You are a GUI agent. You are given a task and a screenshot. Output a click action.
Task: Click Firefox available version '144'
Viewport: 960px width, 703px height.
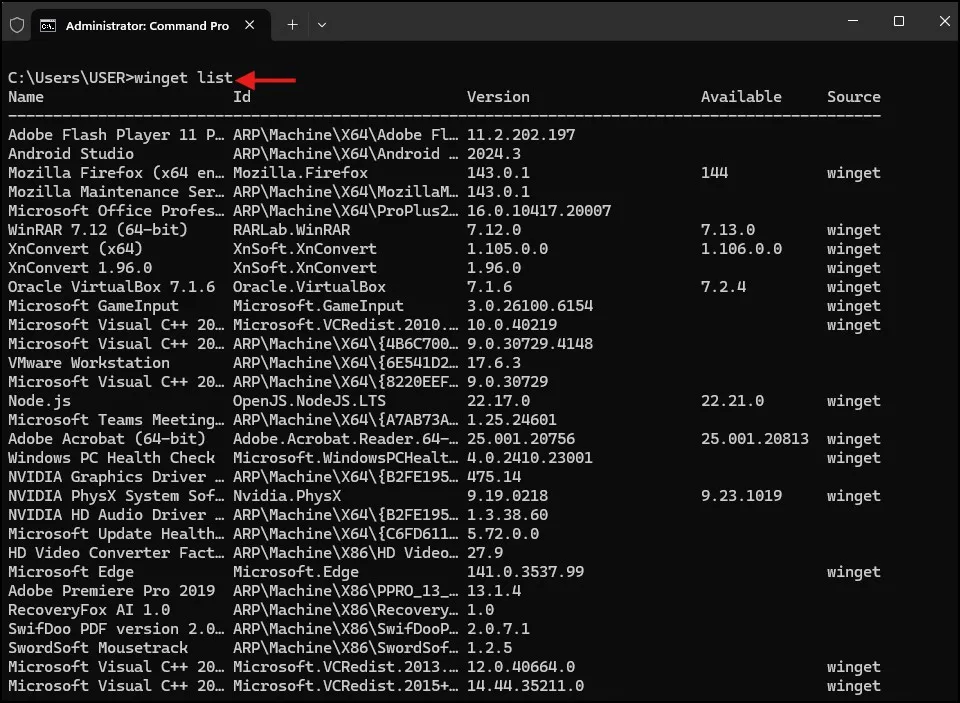coord(714,173)
